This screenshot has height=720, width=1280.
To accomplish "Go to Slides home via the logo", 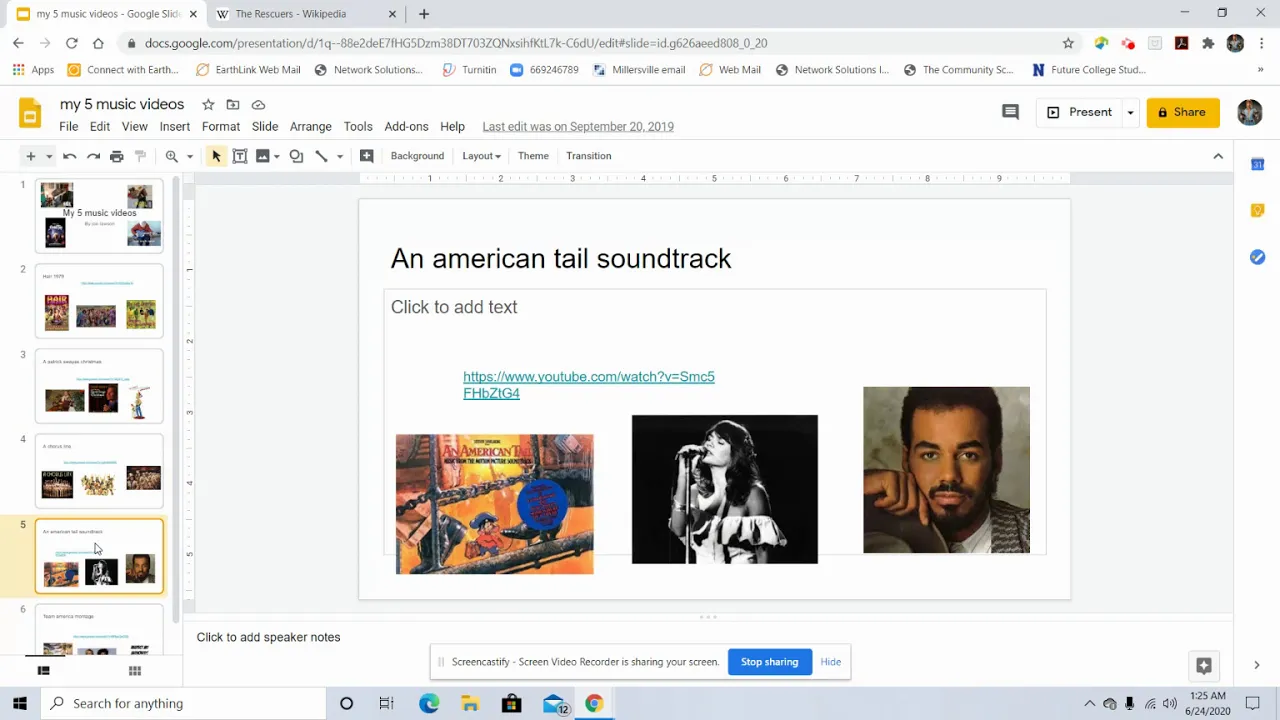I will pyautogui.click(x=30, y=113).
